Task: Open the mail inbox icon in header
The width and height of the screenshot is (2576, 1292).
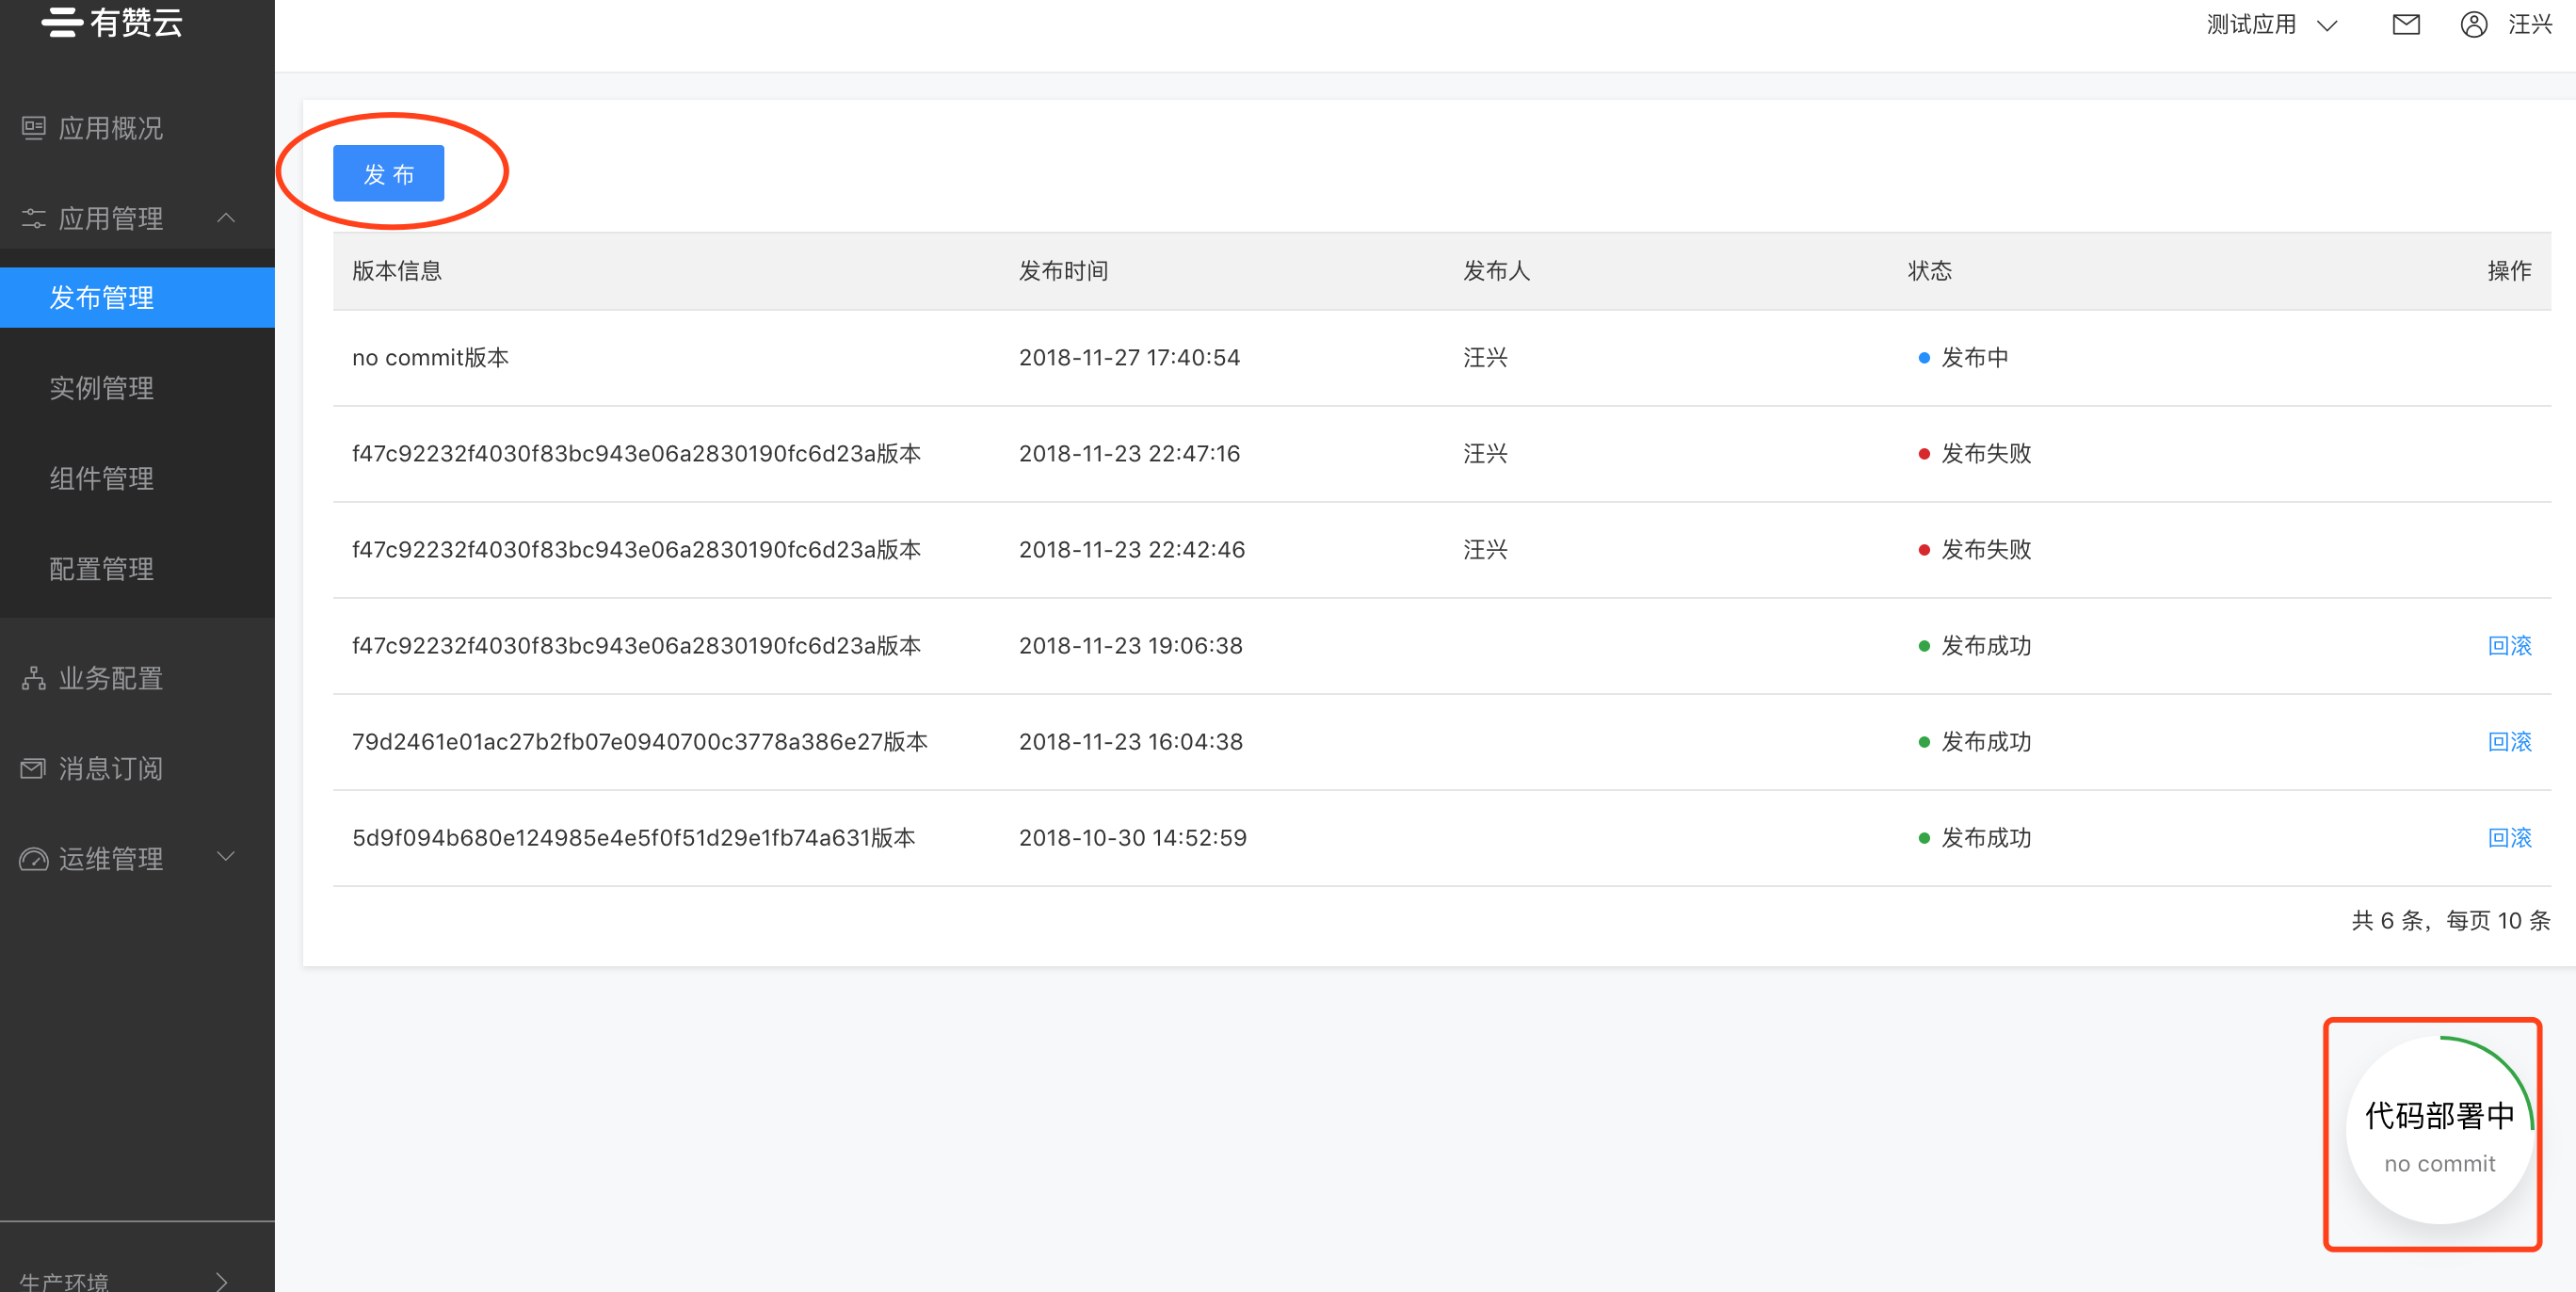Action: [2406, 24]
